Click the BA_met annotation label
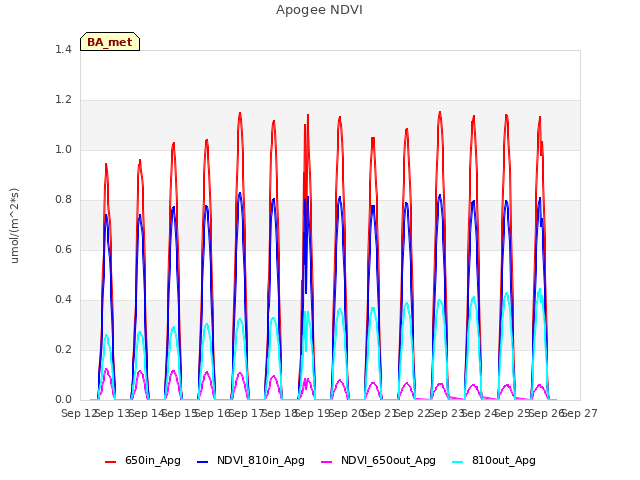The height and width of the screenshot is (480, 640). pos(110,42)
